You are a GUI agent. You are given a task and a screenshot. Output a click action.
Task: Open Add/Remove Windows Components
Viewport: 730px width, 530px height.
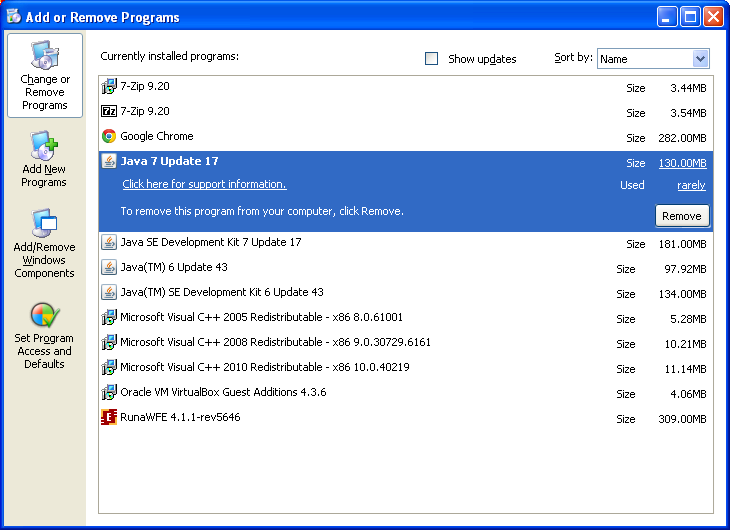click(44, 244)
